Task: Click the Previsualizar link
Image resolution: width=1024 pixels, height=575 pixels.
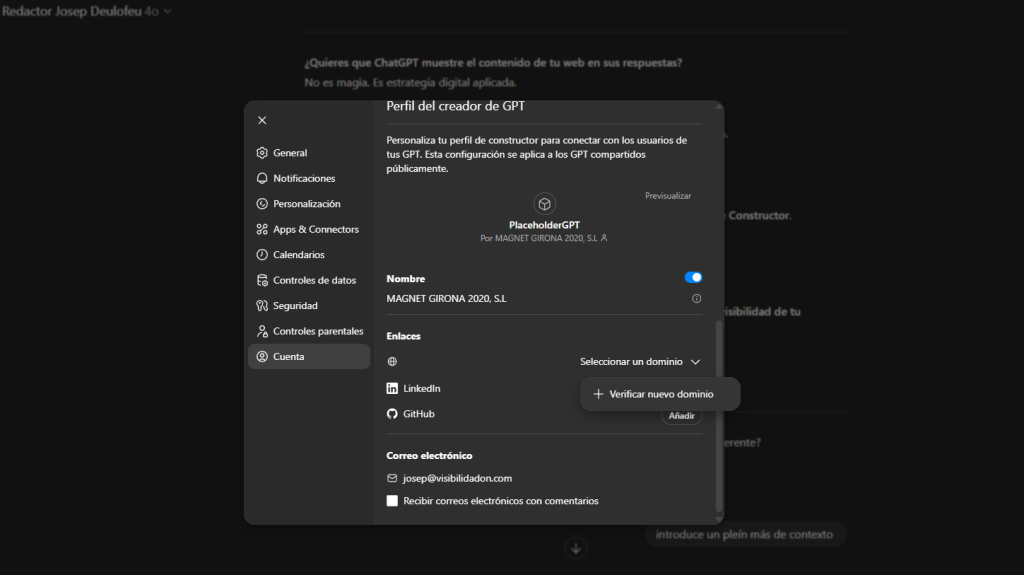Action: [667, 196]
